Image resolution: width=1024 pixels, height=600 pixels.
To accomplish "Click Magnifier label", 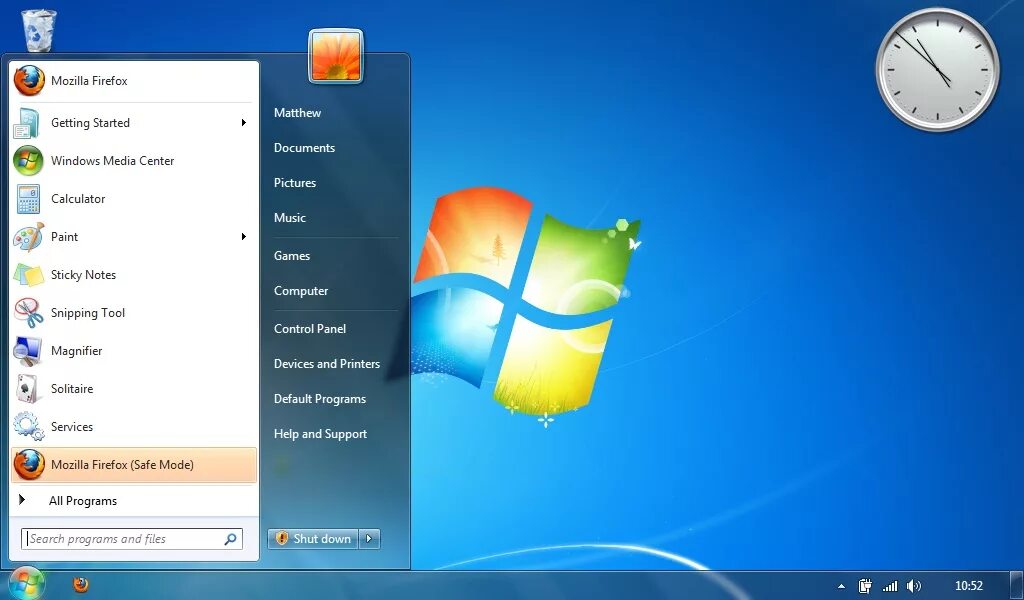I will pyautogui.click(x=76, y=351).
